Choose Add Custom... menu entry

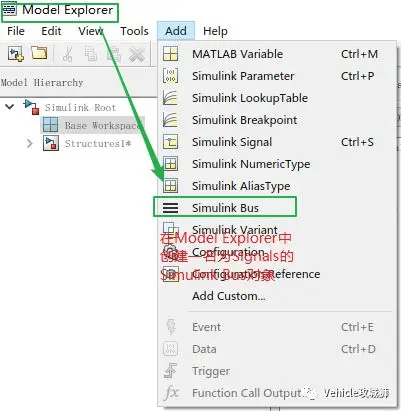277,296
